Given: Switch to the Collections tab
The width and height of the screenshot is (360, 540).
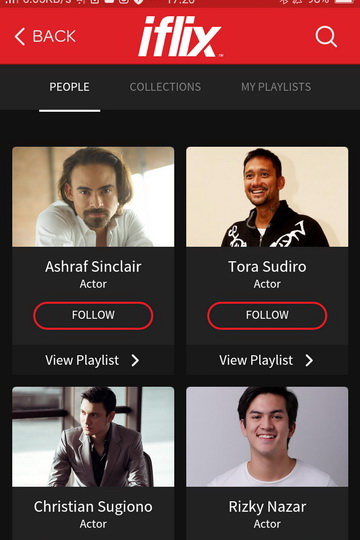Looking at the screenshot, I should tap(165, 87).
